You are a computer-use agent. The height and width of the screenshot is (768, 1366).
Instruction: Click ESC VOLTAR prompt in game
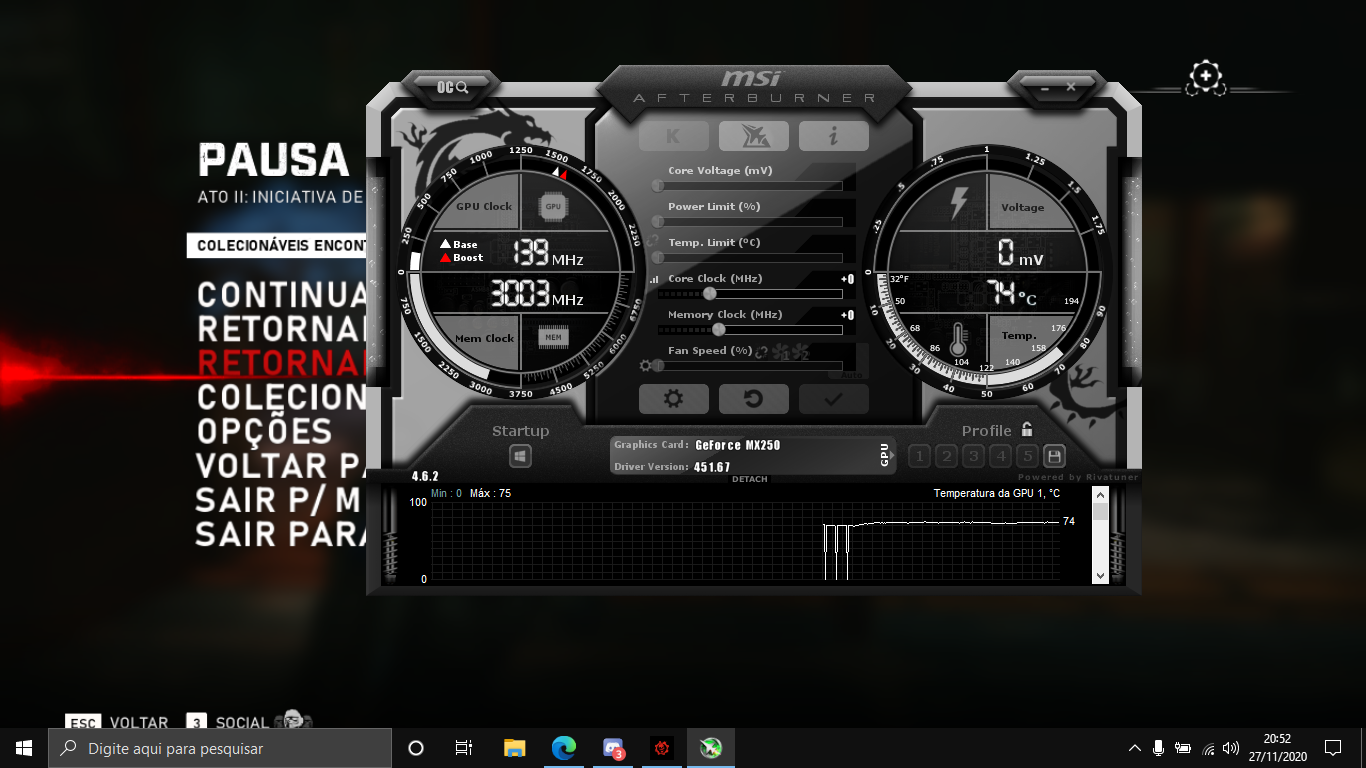click(x=117, y=723)
